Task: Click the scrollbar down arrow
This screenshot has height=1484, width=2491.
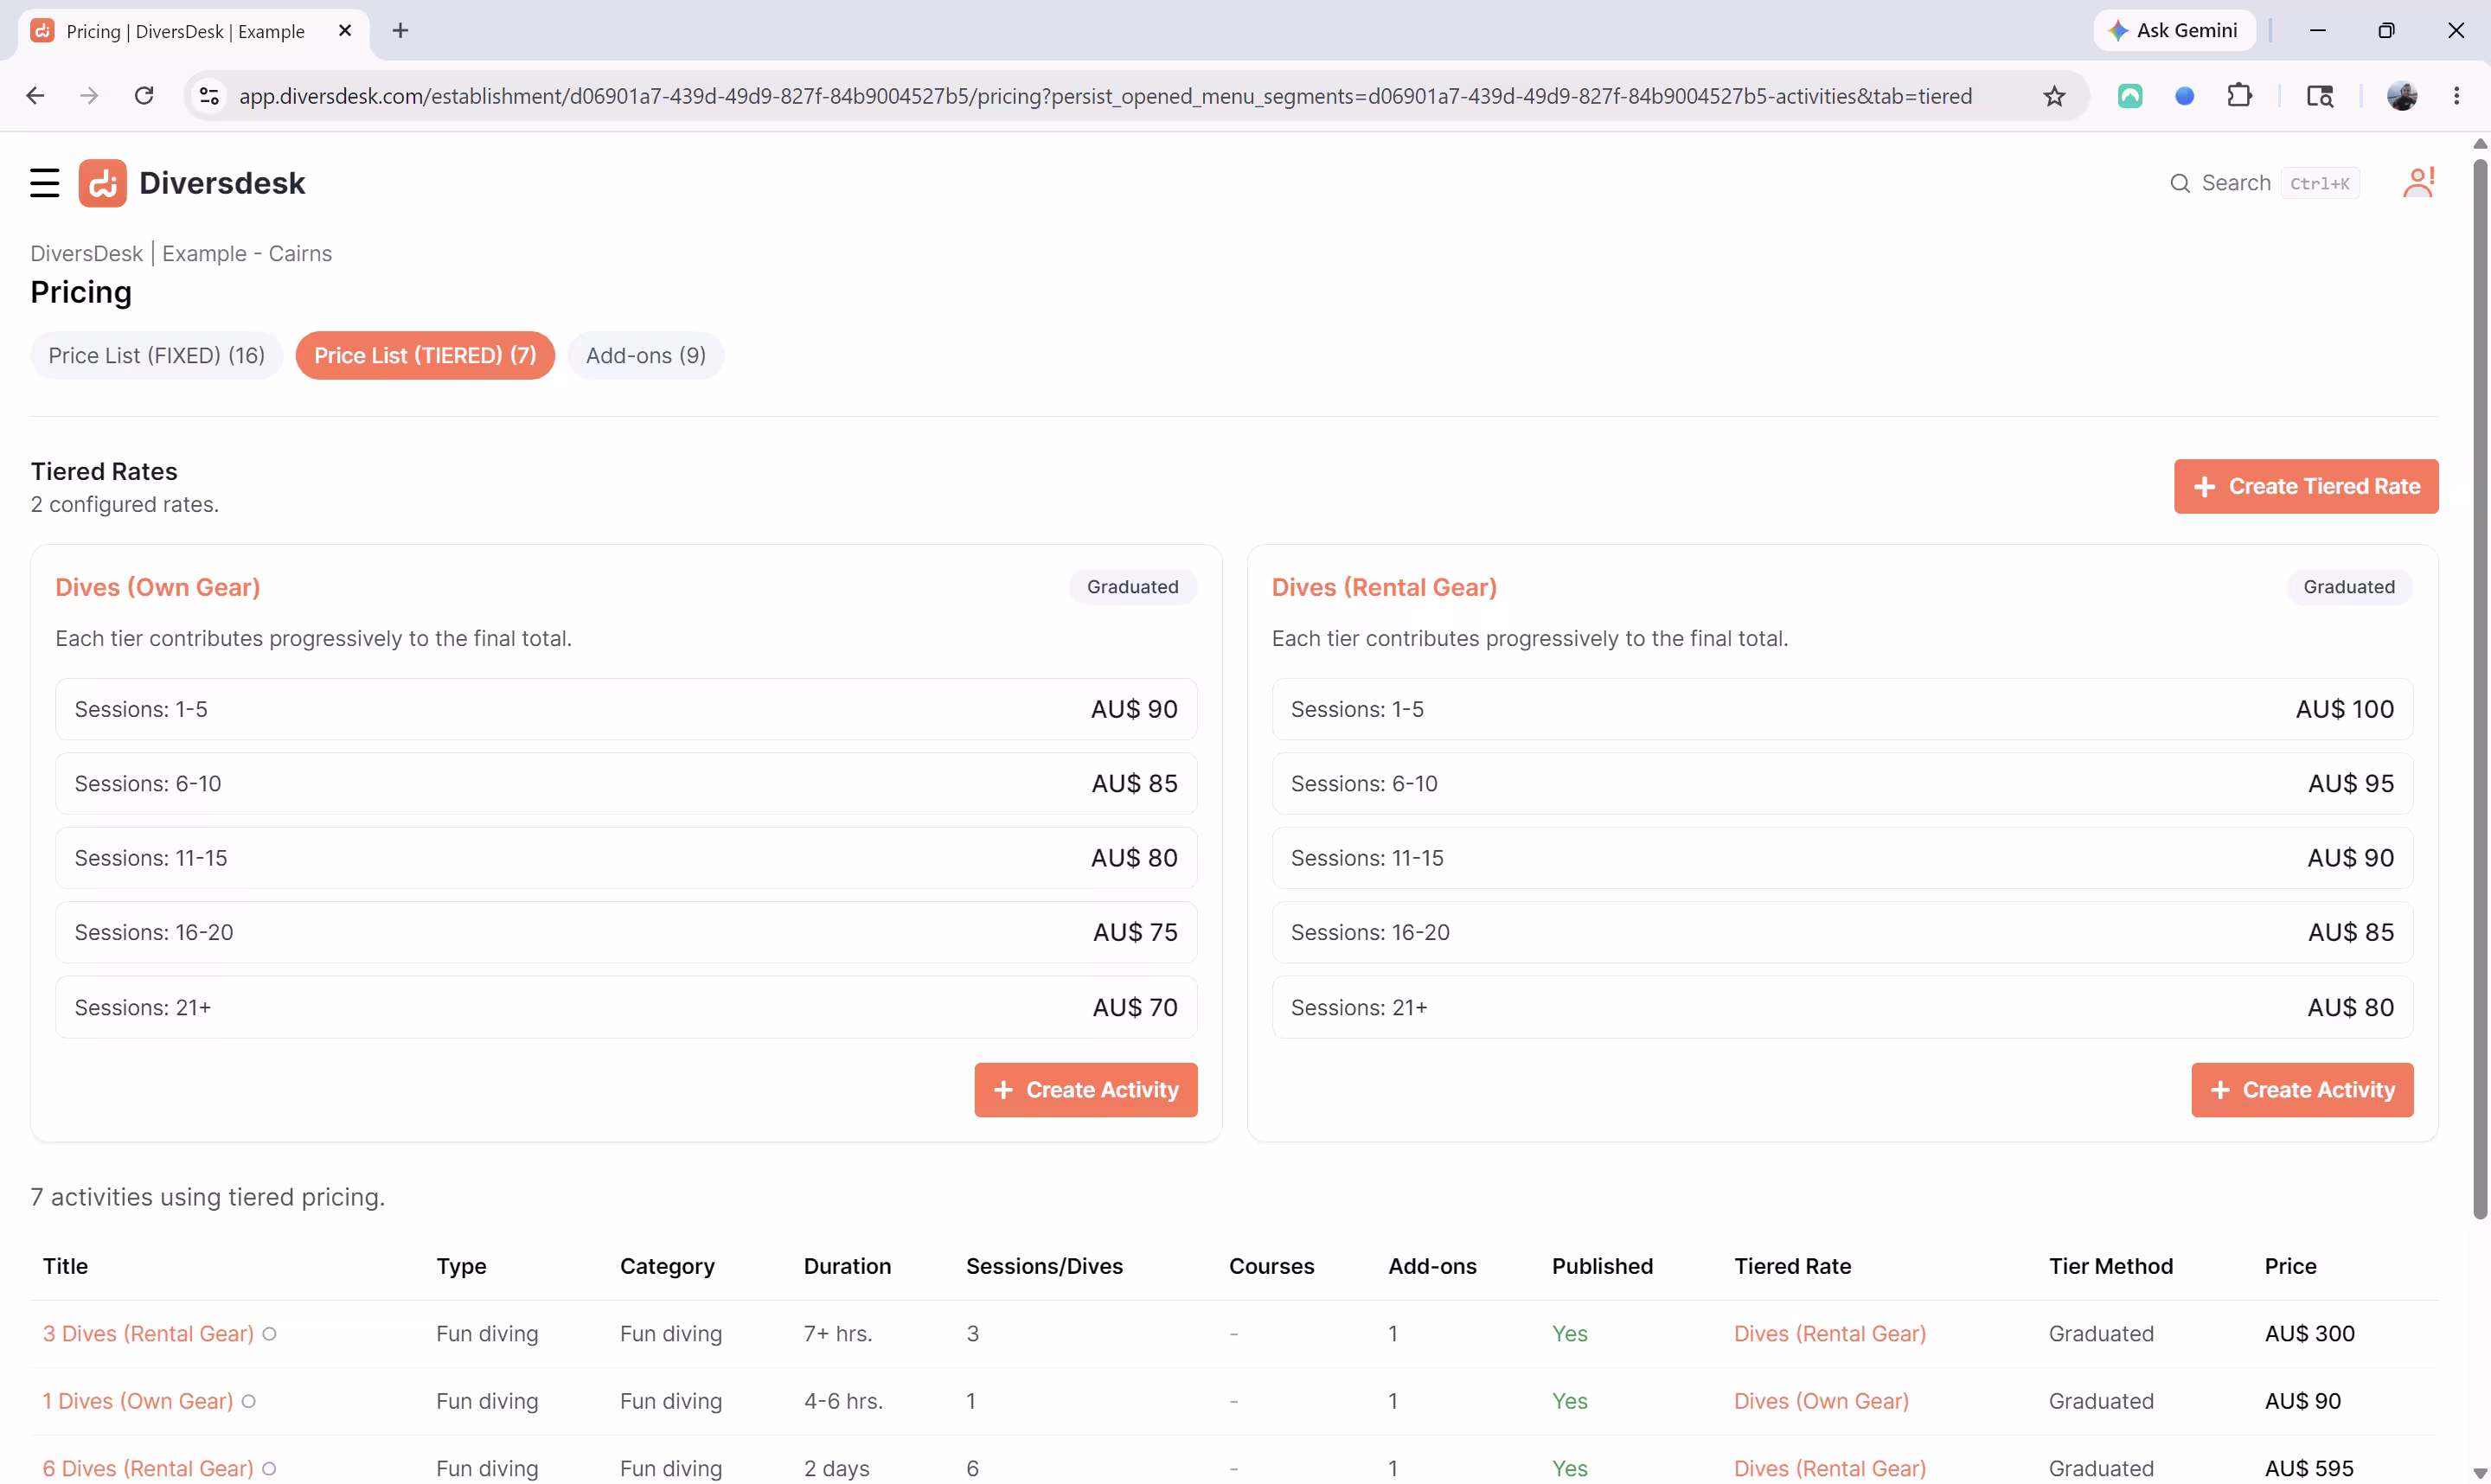Action: [2480, 1473]
